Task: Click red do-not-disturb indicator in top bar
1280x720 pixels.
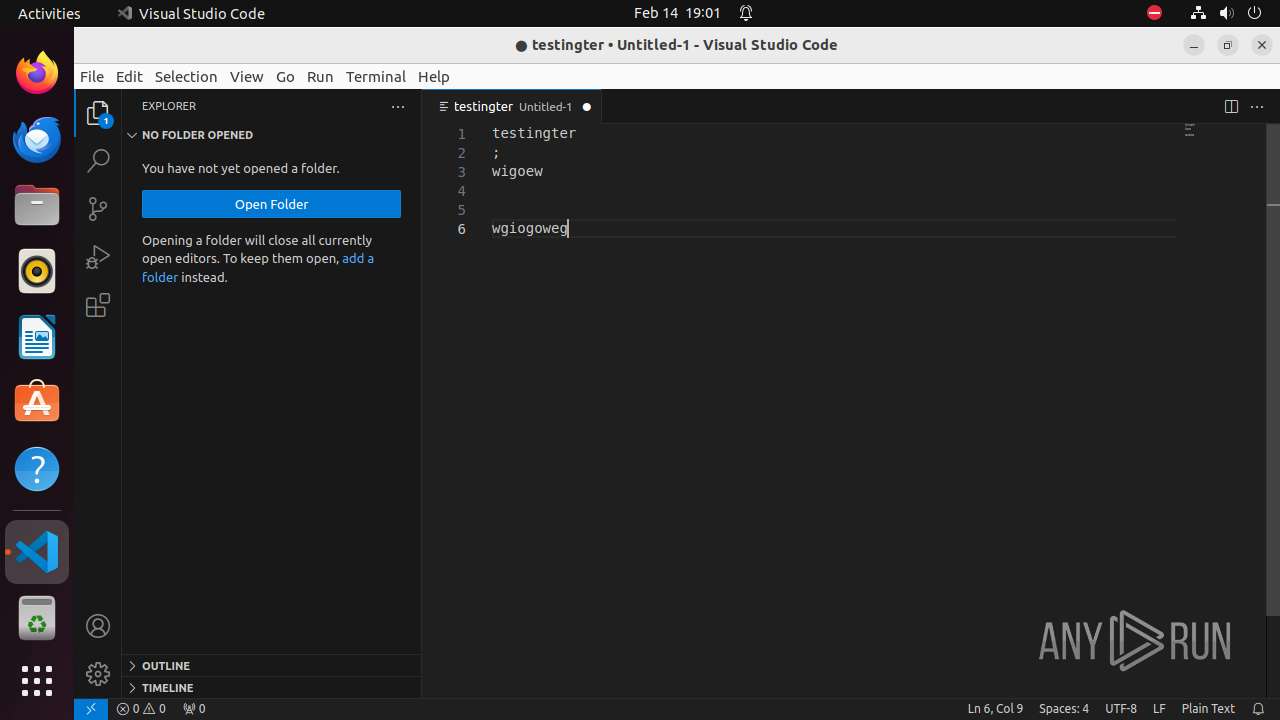Action: (x=1154, y=13)
